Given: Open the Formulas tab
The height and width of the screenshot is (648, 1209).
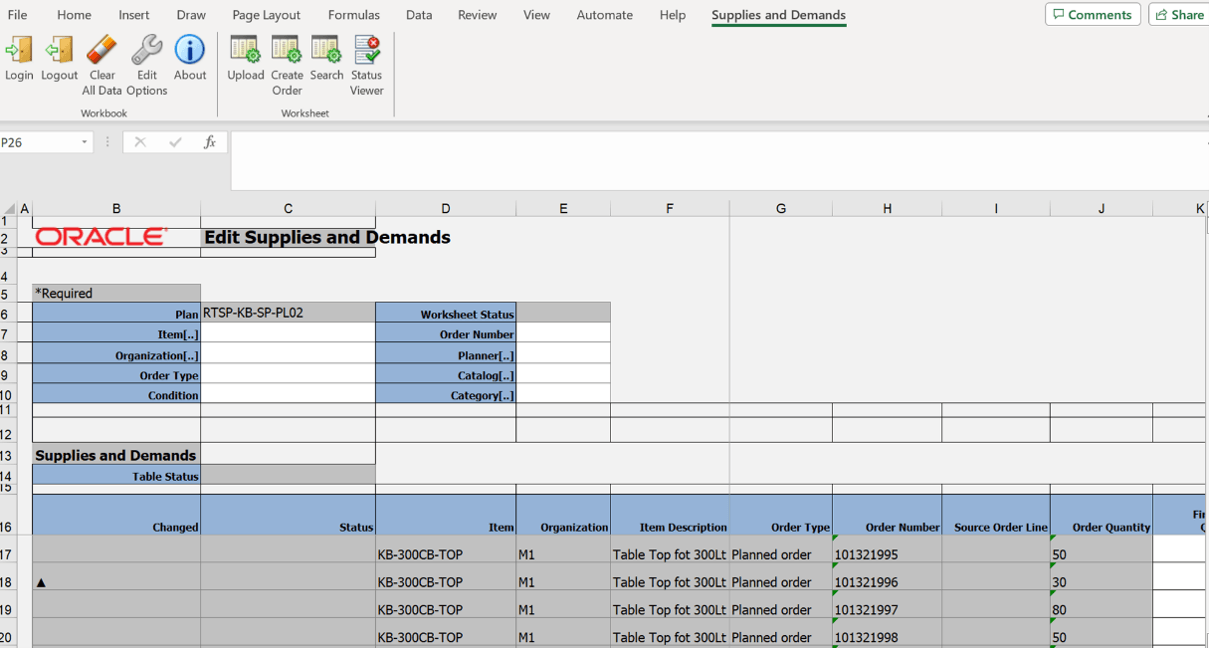Looking at the screenshot, I should coord(354,15).
